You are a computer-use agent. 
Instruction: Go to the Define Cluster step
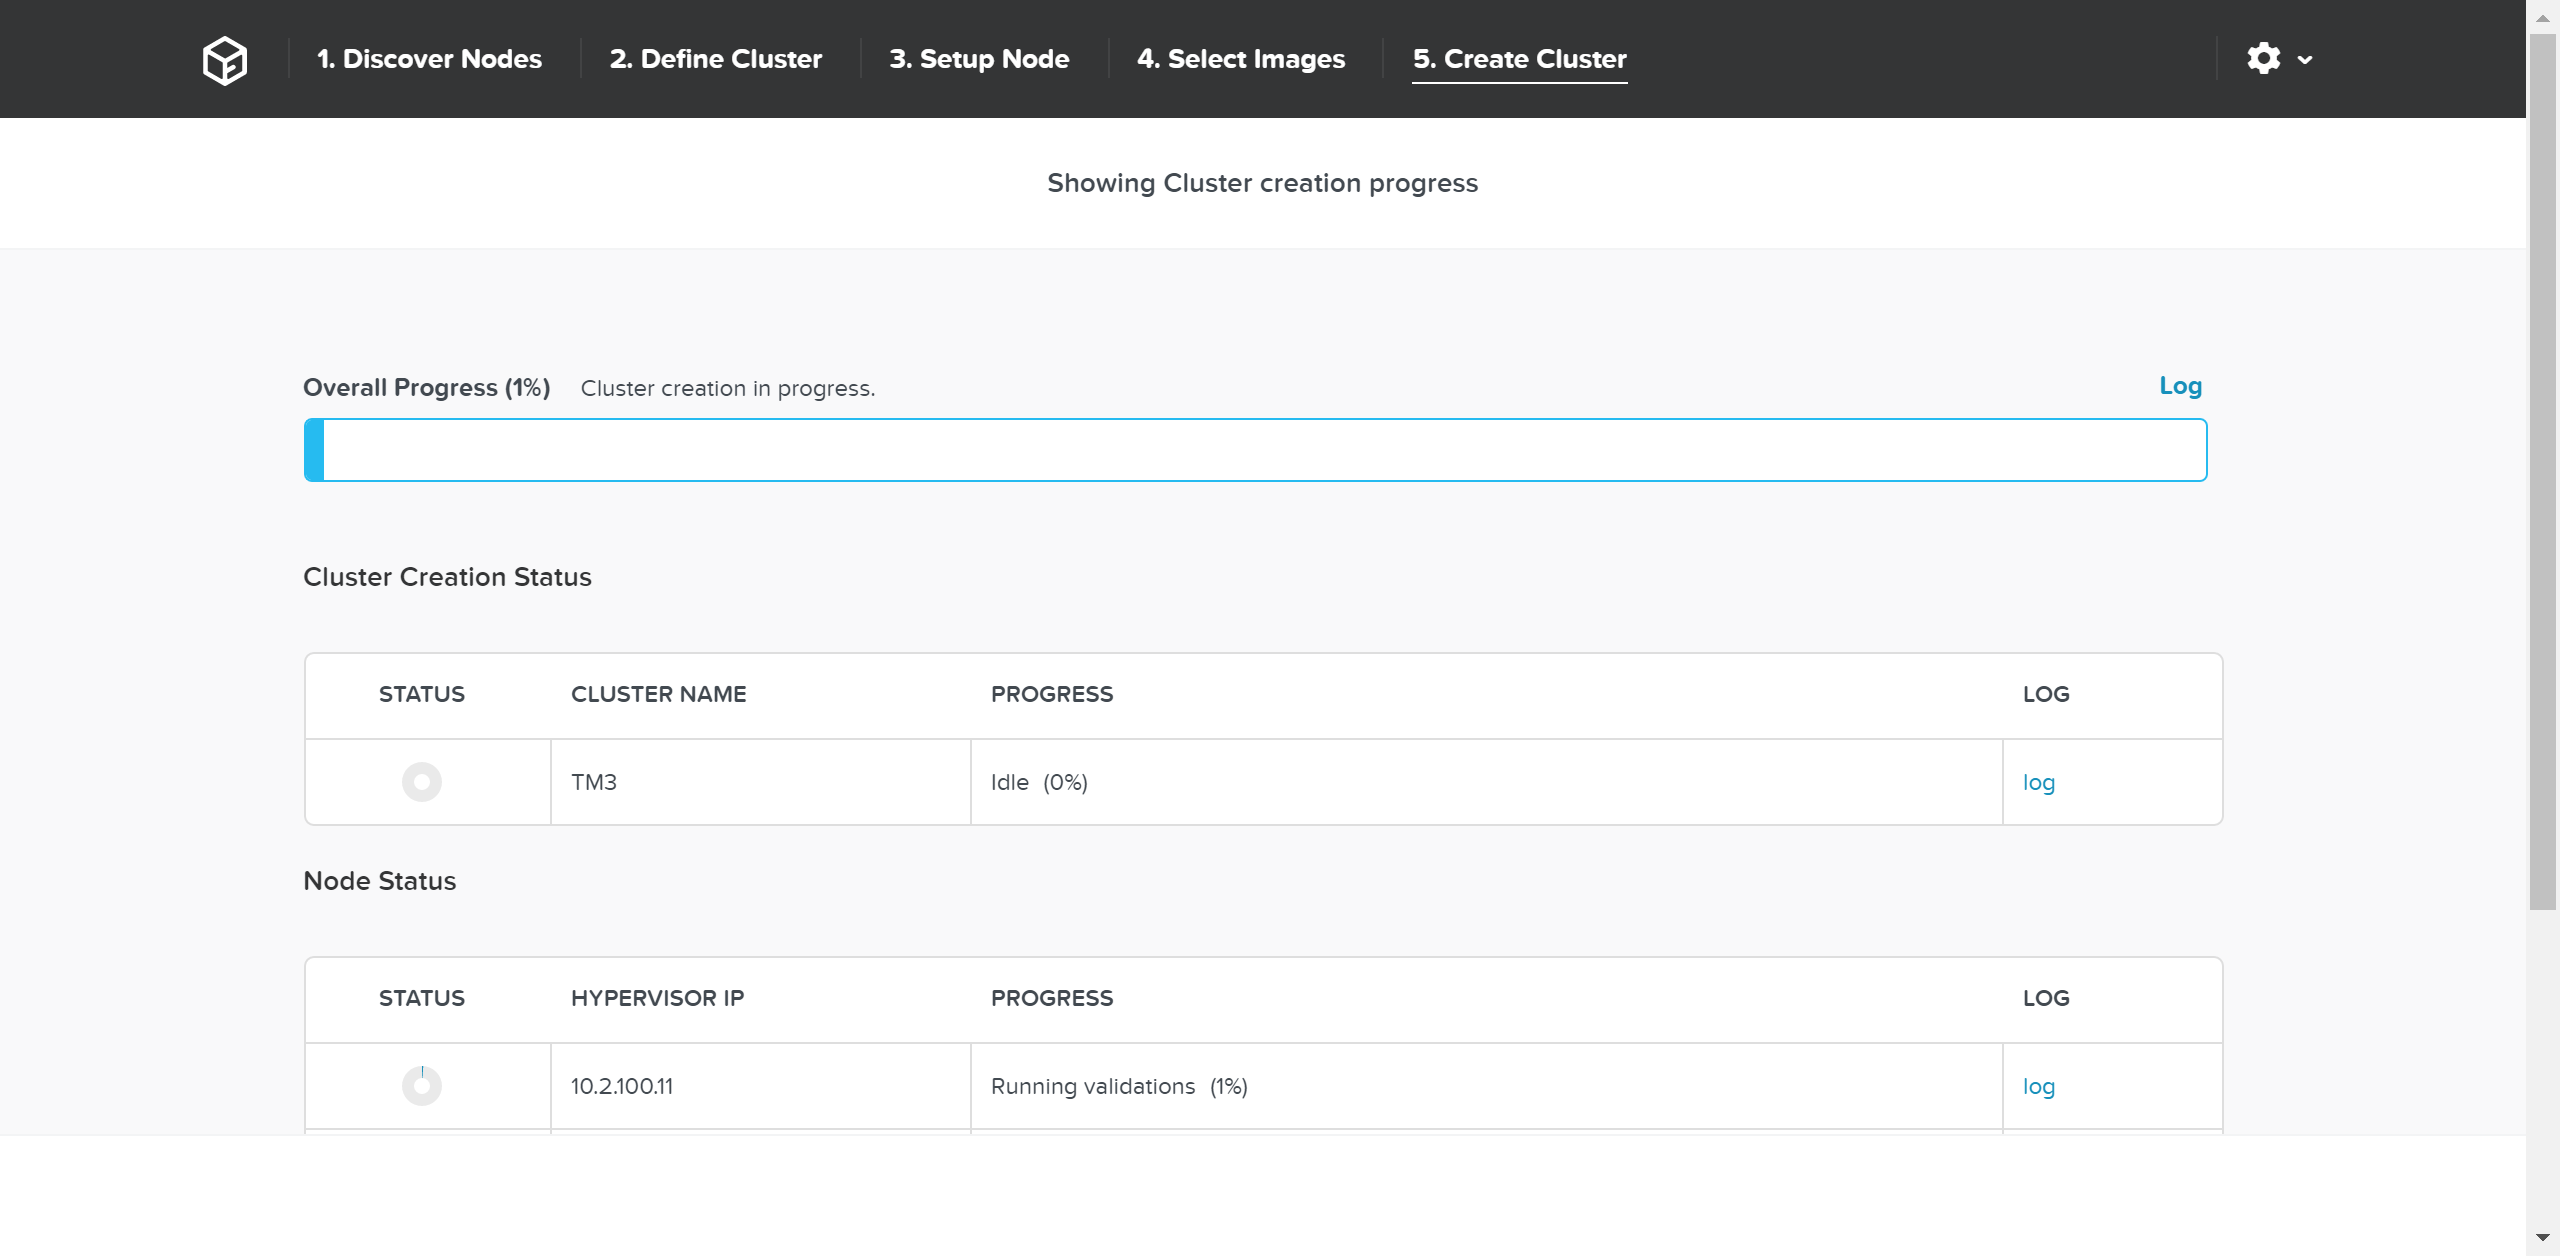(x=716, y=59)
